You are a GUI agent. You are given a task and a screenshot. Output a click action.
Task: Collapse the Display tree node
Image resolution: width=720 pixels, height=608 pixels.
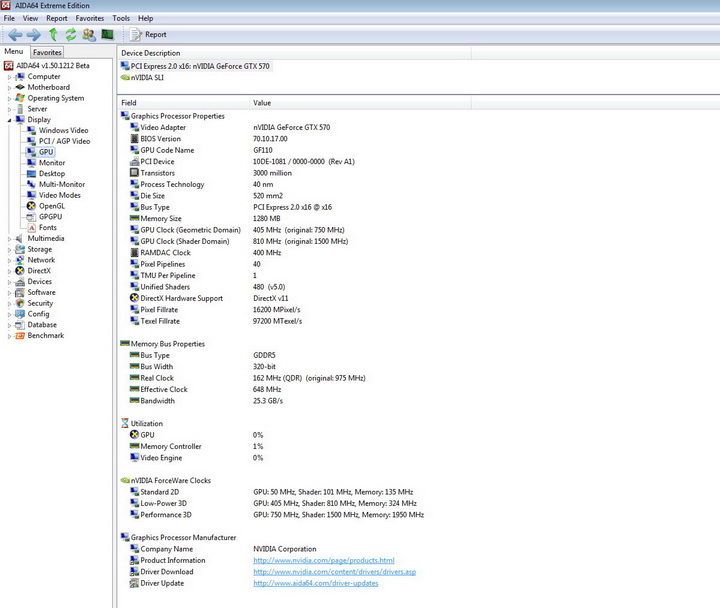click(9, 120)
